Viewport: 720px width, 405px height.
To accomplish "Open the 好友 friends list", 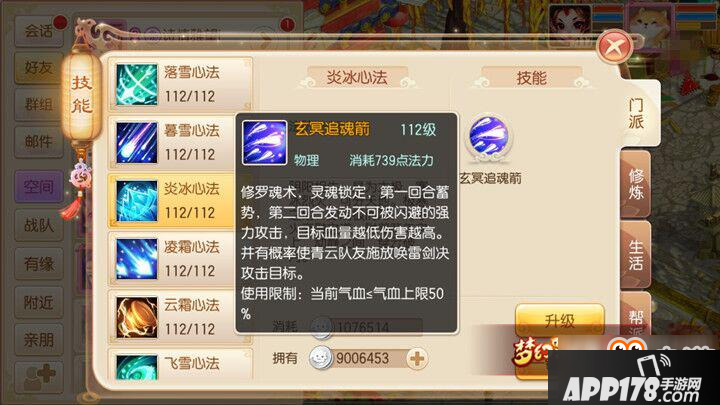I will pyautogui.click(x=39, y=68).
